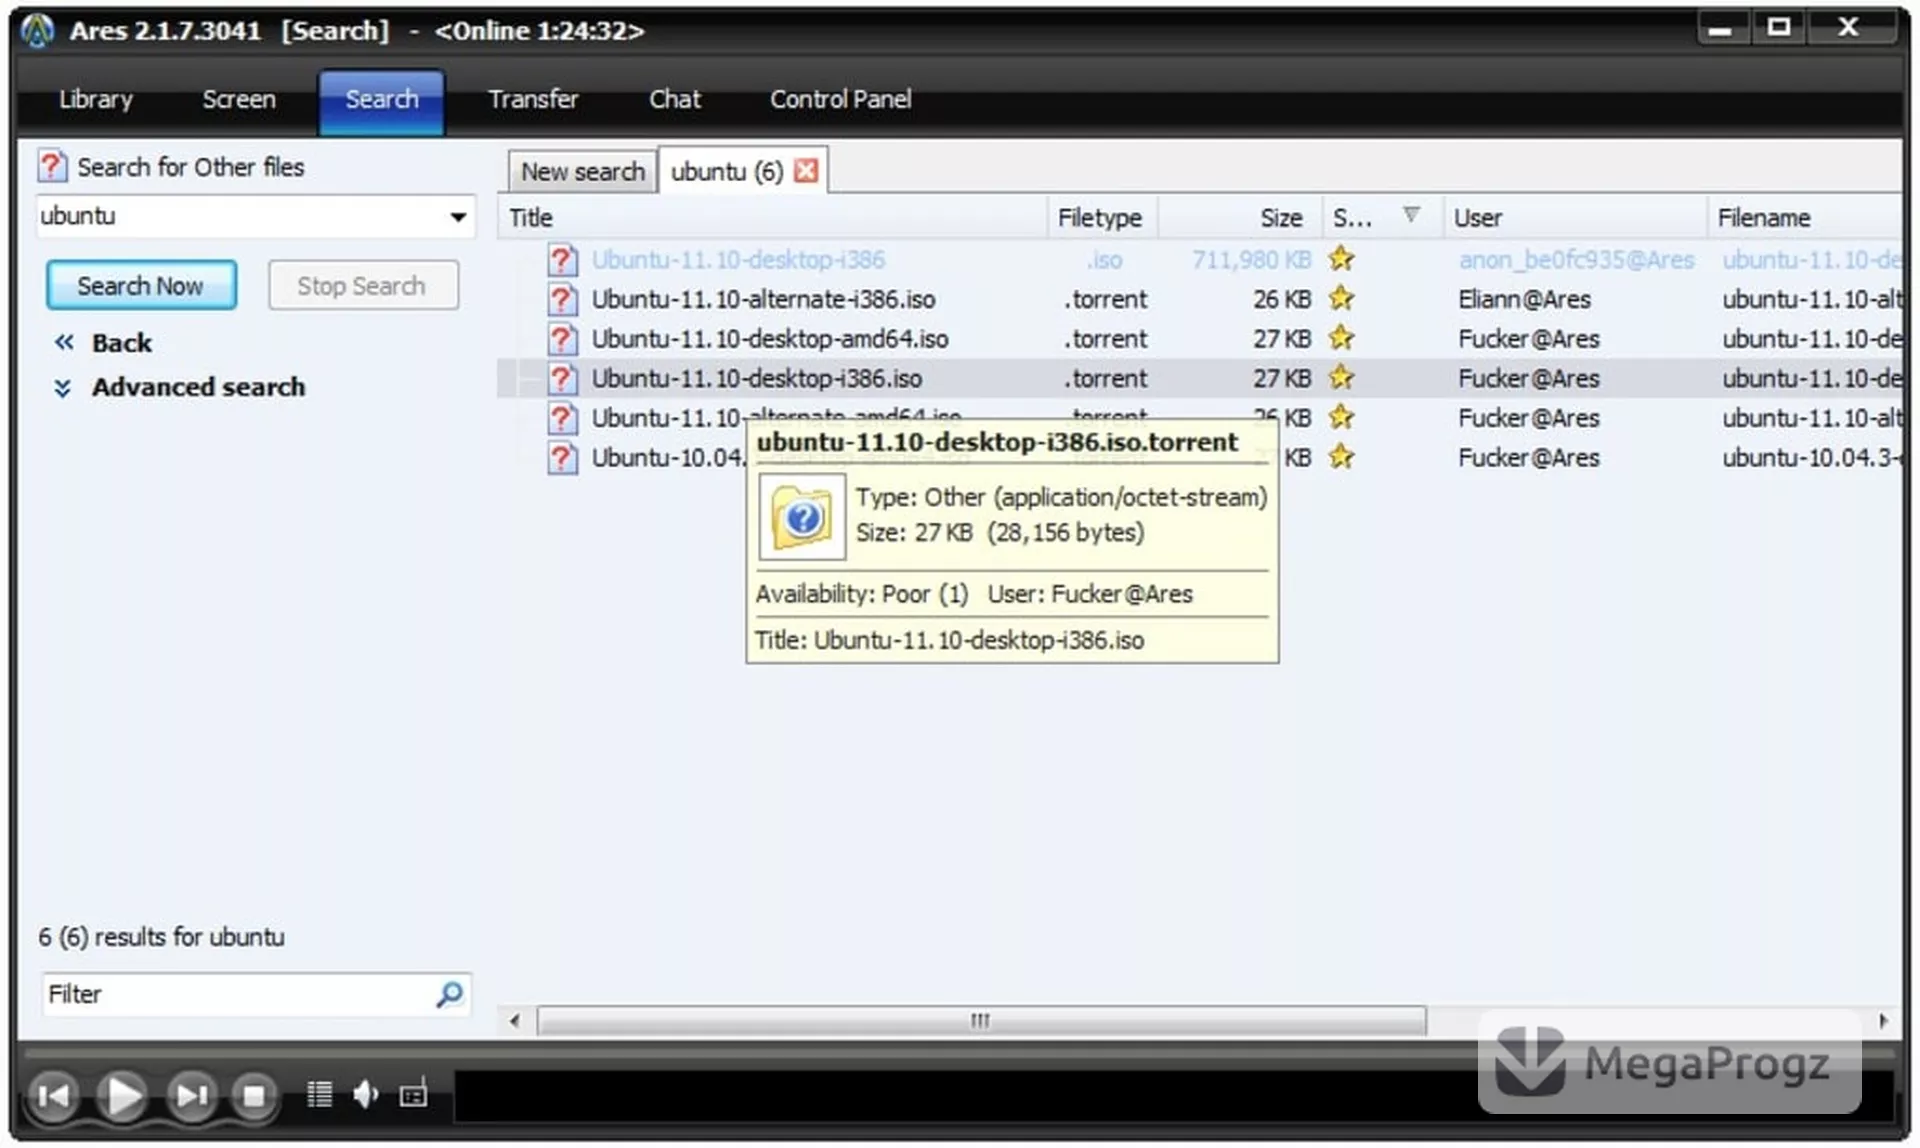Click the stop playback button
This screenshot has height=1148, width=1920.
point(254,1096)
